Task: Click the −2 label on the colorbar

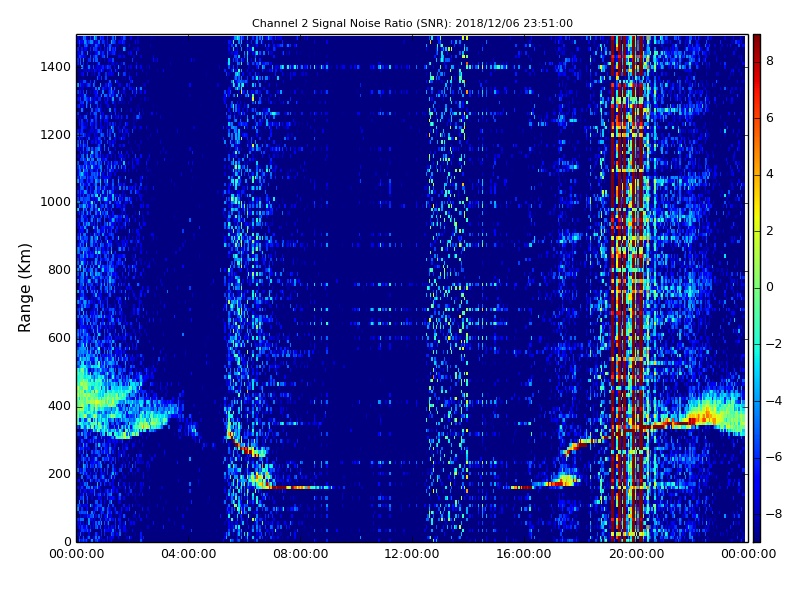Action: [x=772, y=344]
